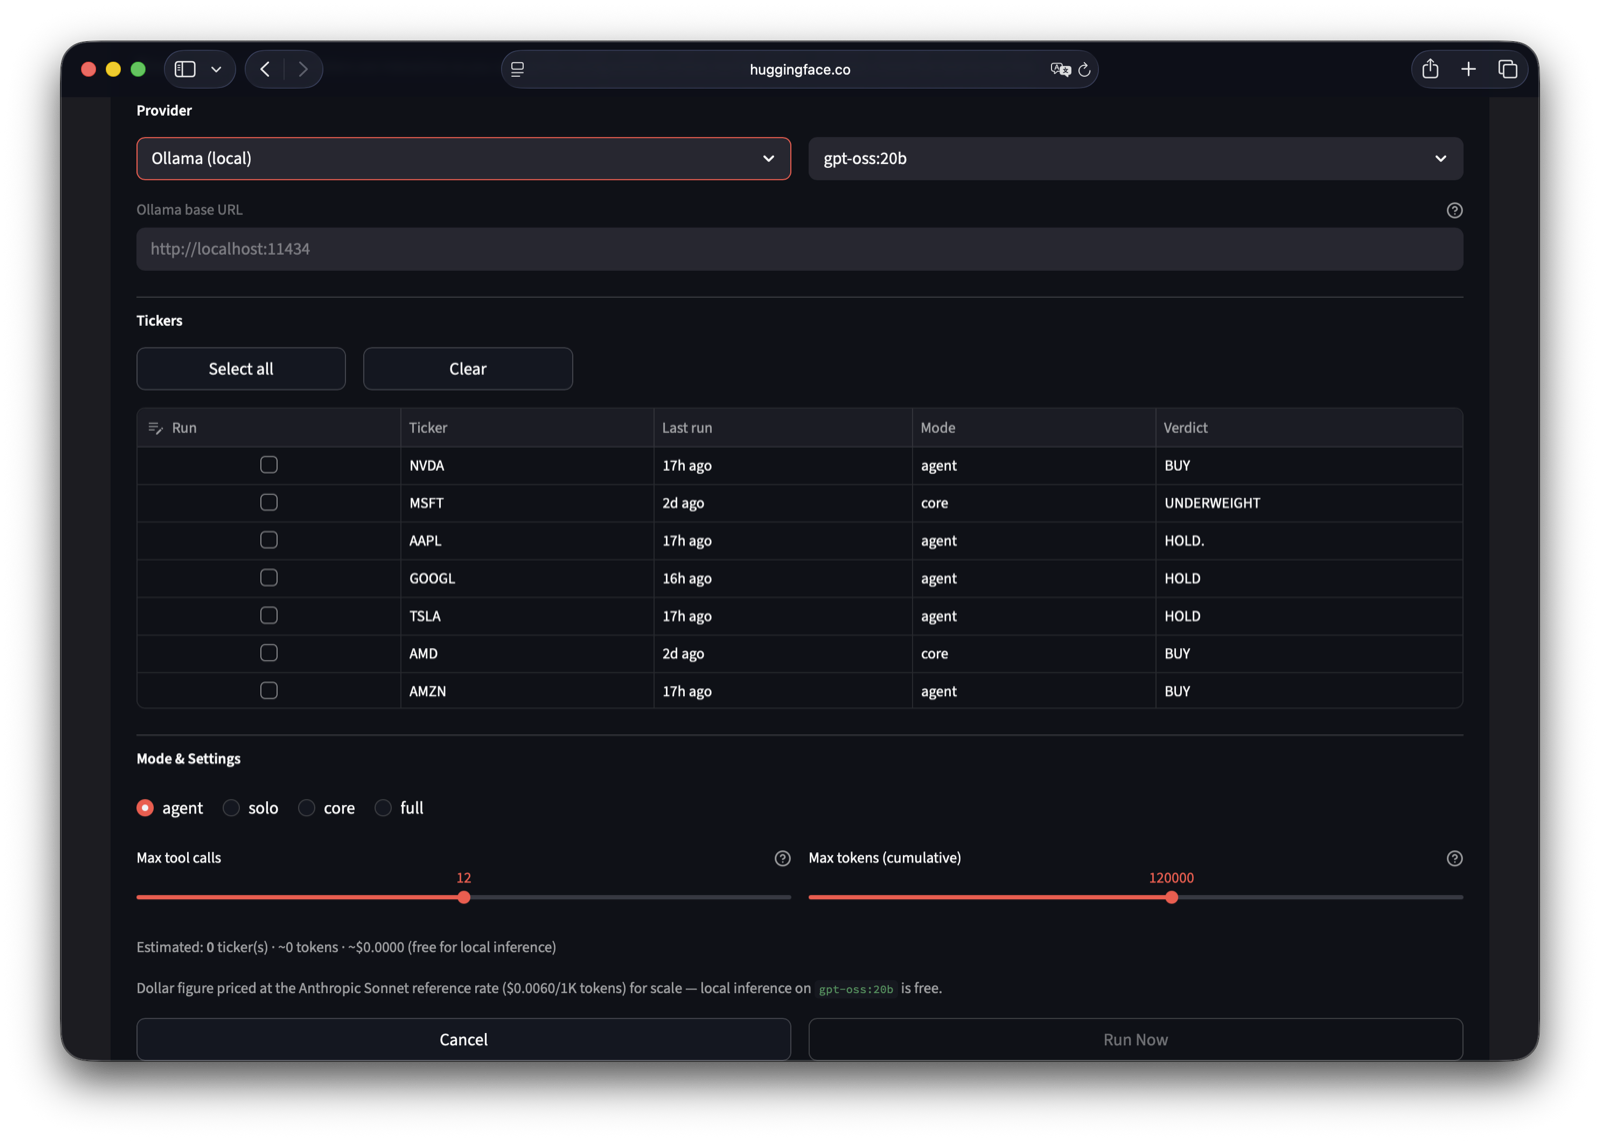This screenshot has width=1600, height=1141.
Task: Select the full mode radio button
Action: click(x=383, y=808)
